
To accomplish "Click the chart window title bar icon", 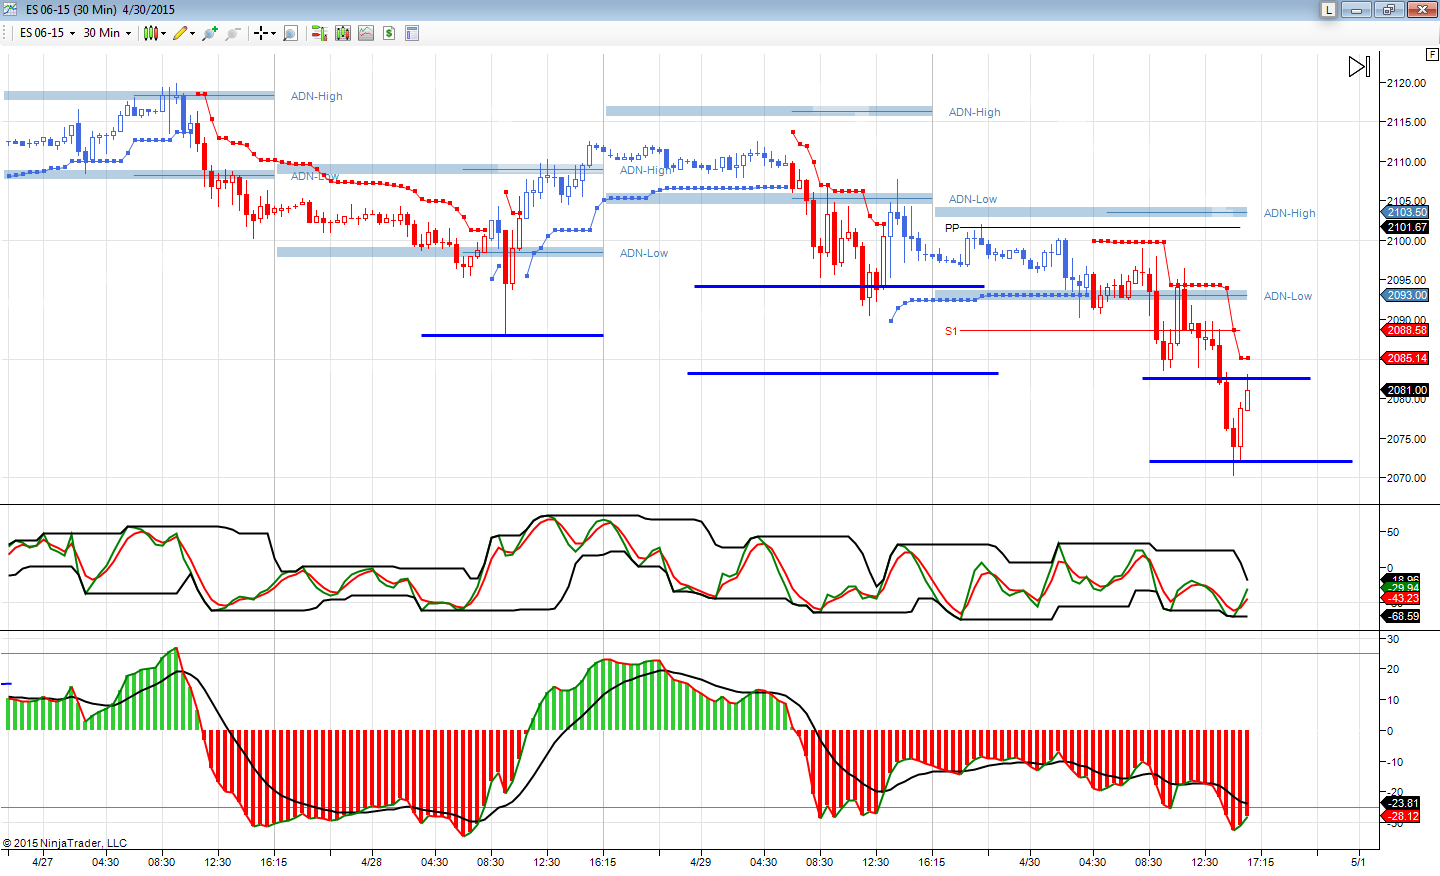I will (10, 9).
